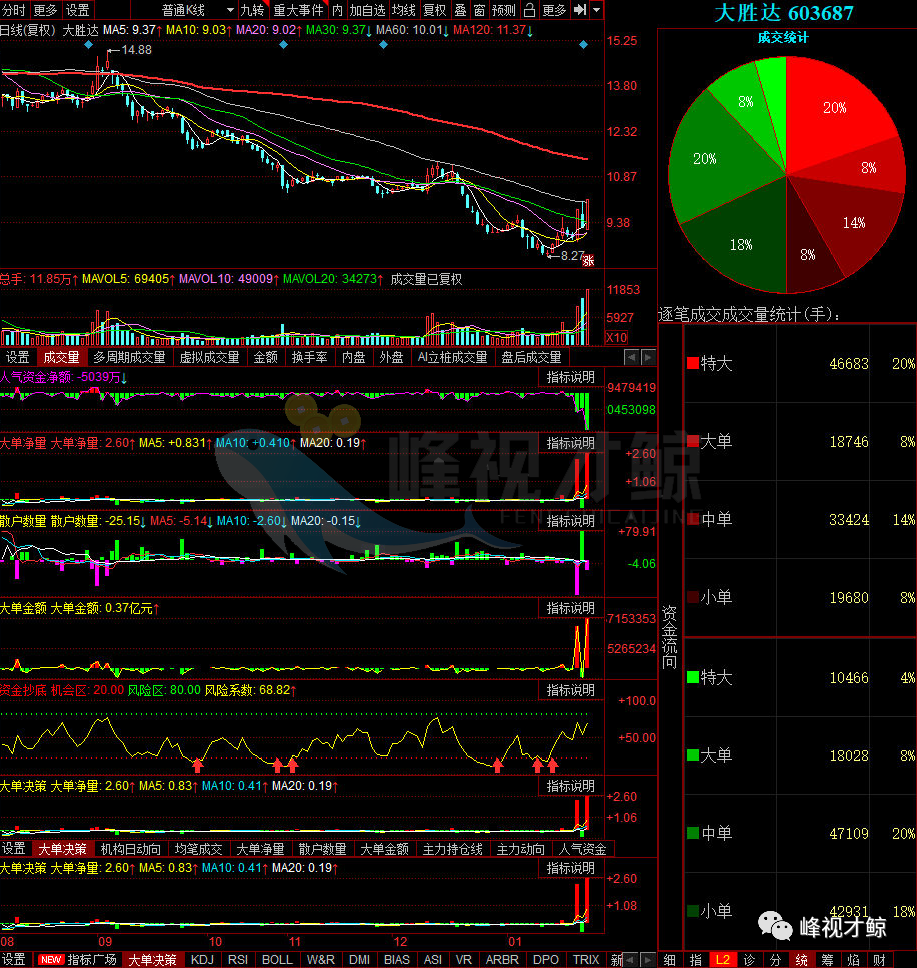Click the lock icon in the top toolbar
This screenshot has height=968, width=917.
[x=529, y=10]
